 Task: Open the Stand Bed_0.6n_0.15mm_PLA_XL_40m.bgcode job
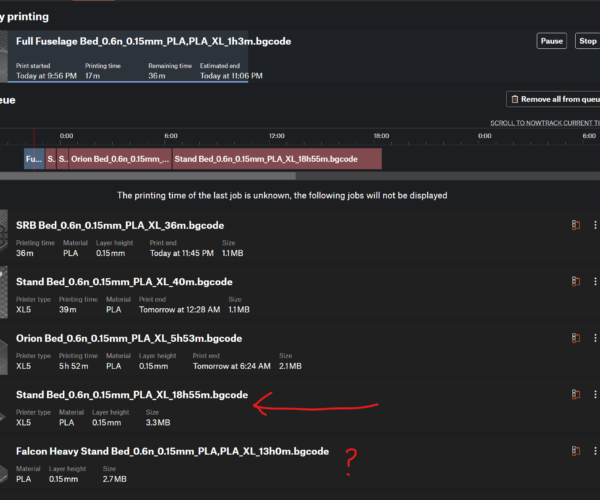(x=124, y=282)
